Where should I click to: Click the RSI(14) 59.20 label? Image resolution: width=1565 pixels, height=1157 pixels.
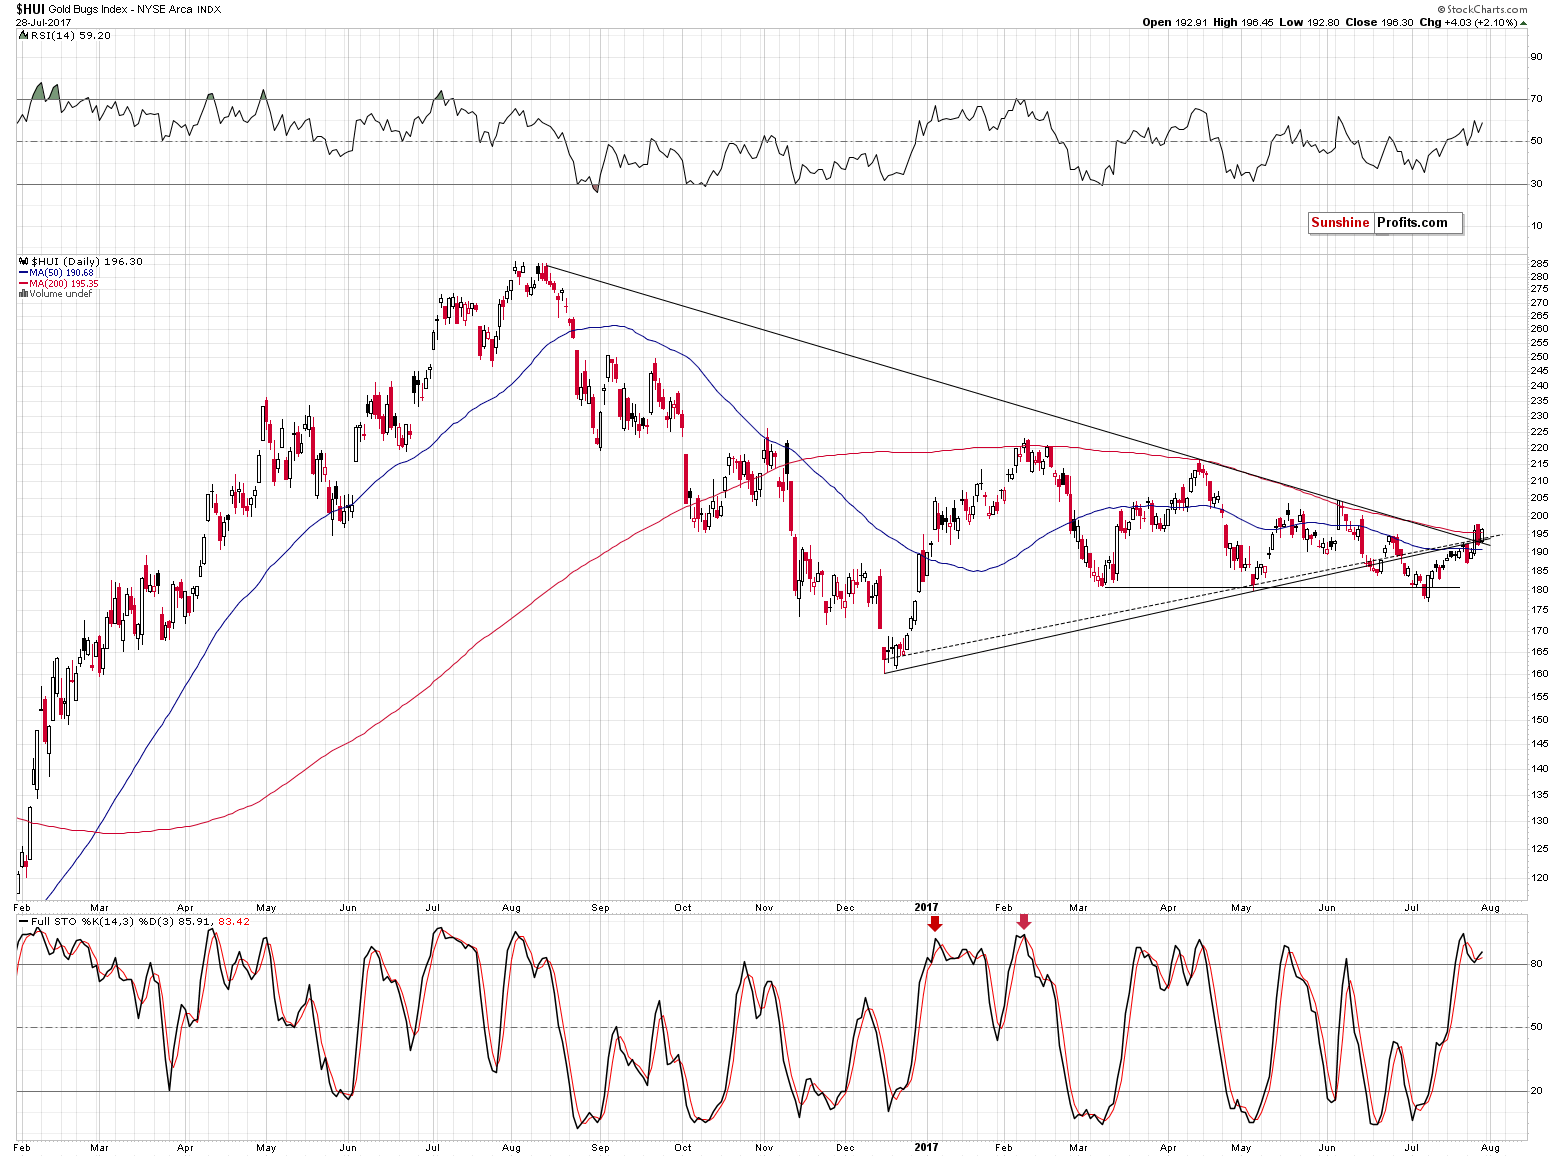click(x=71, y=35)
